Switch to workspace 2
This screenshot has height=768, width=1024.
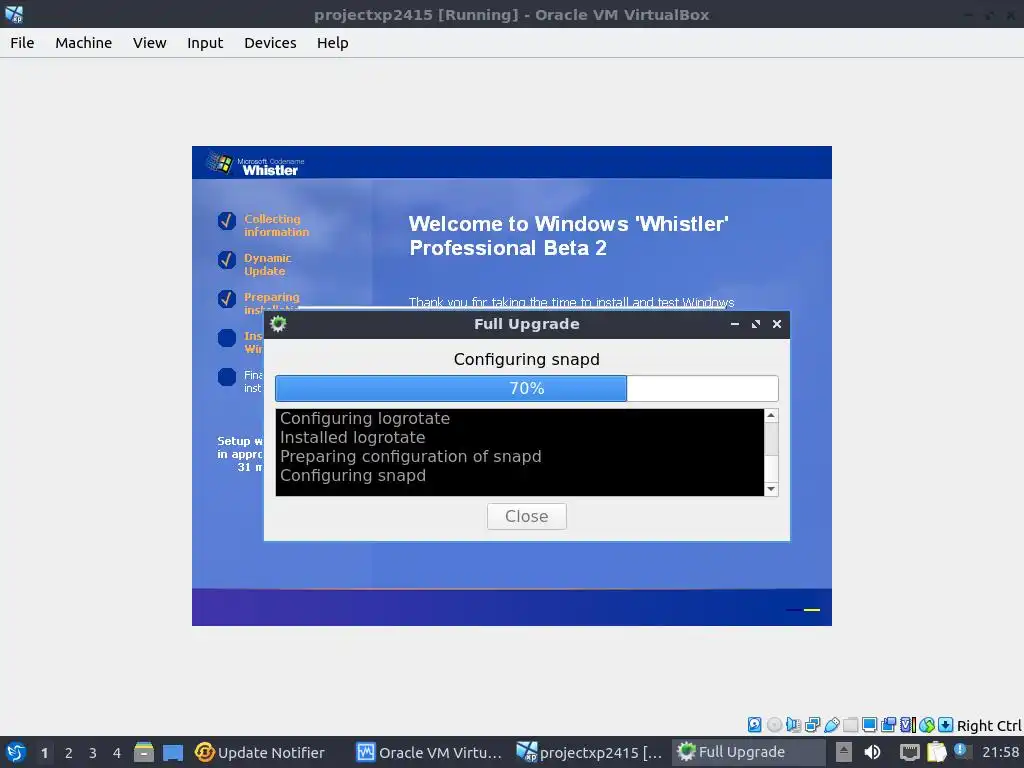69,753
